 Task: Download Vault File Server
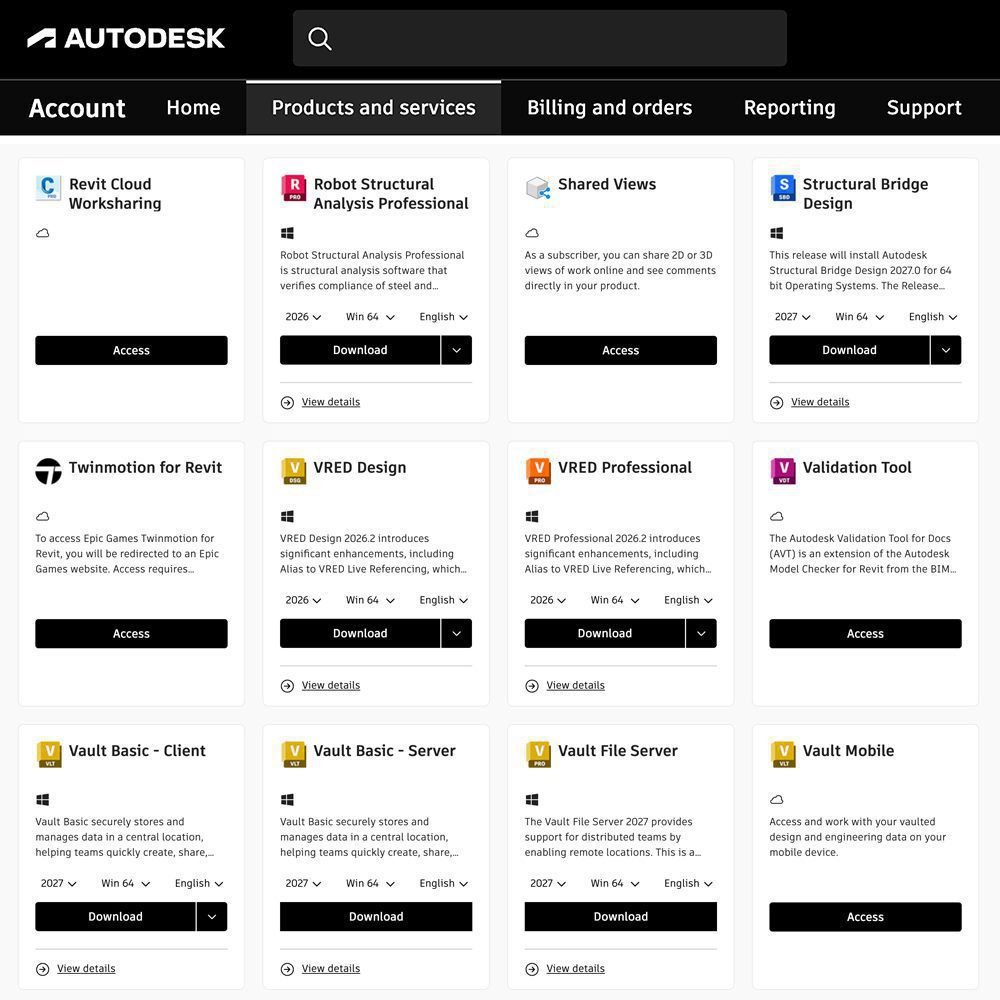pos(621,916)
